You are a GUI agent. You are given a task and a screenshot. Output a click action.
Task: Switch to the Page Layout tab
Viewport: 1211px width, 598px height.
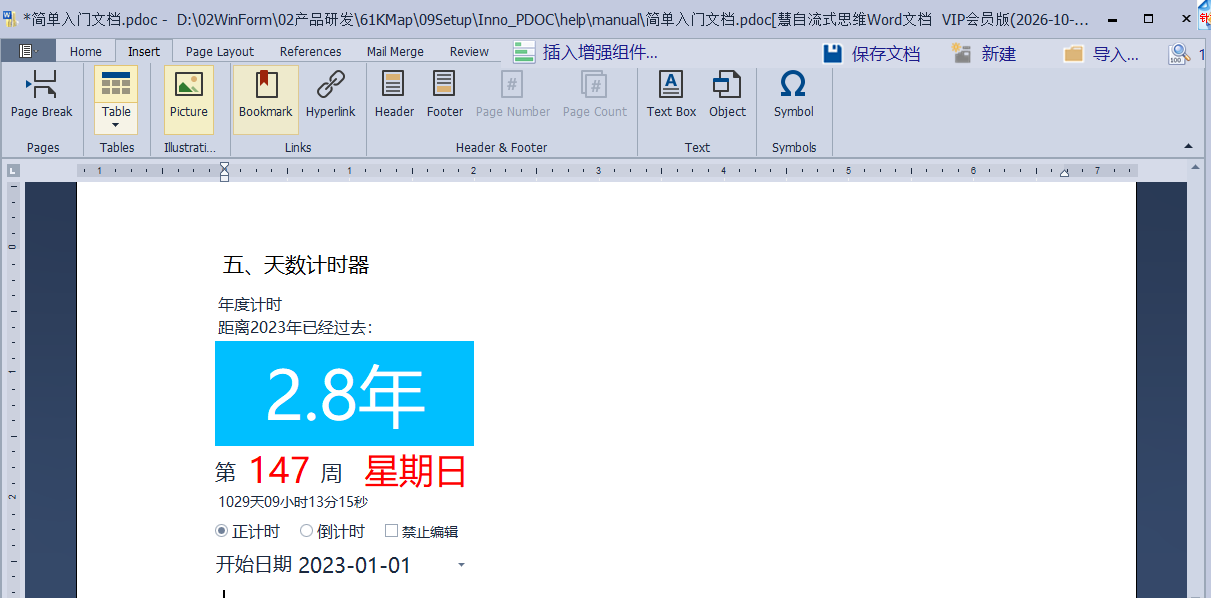219,50
